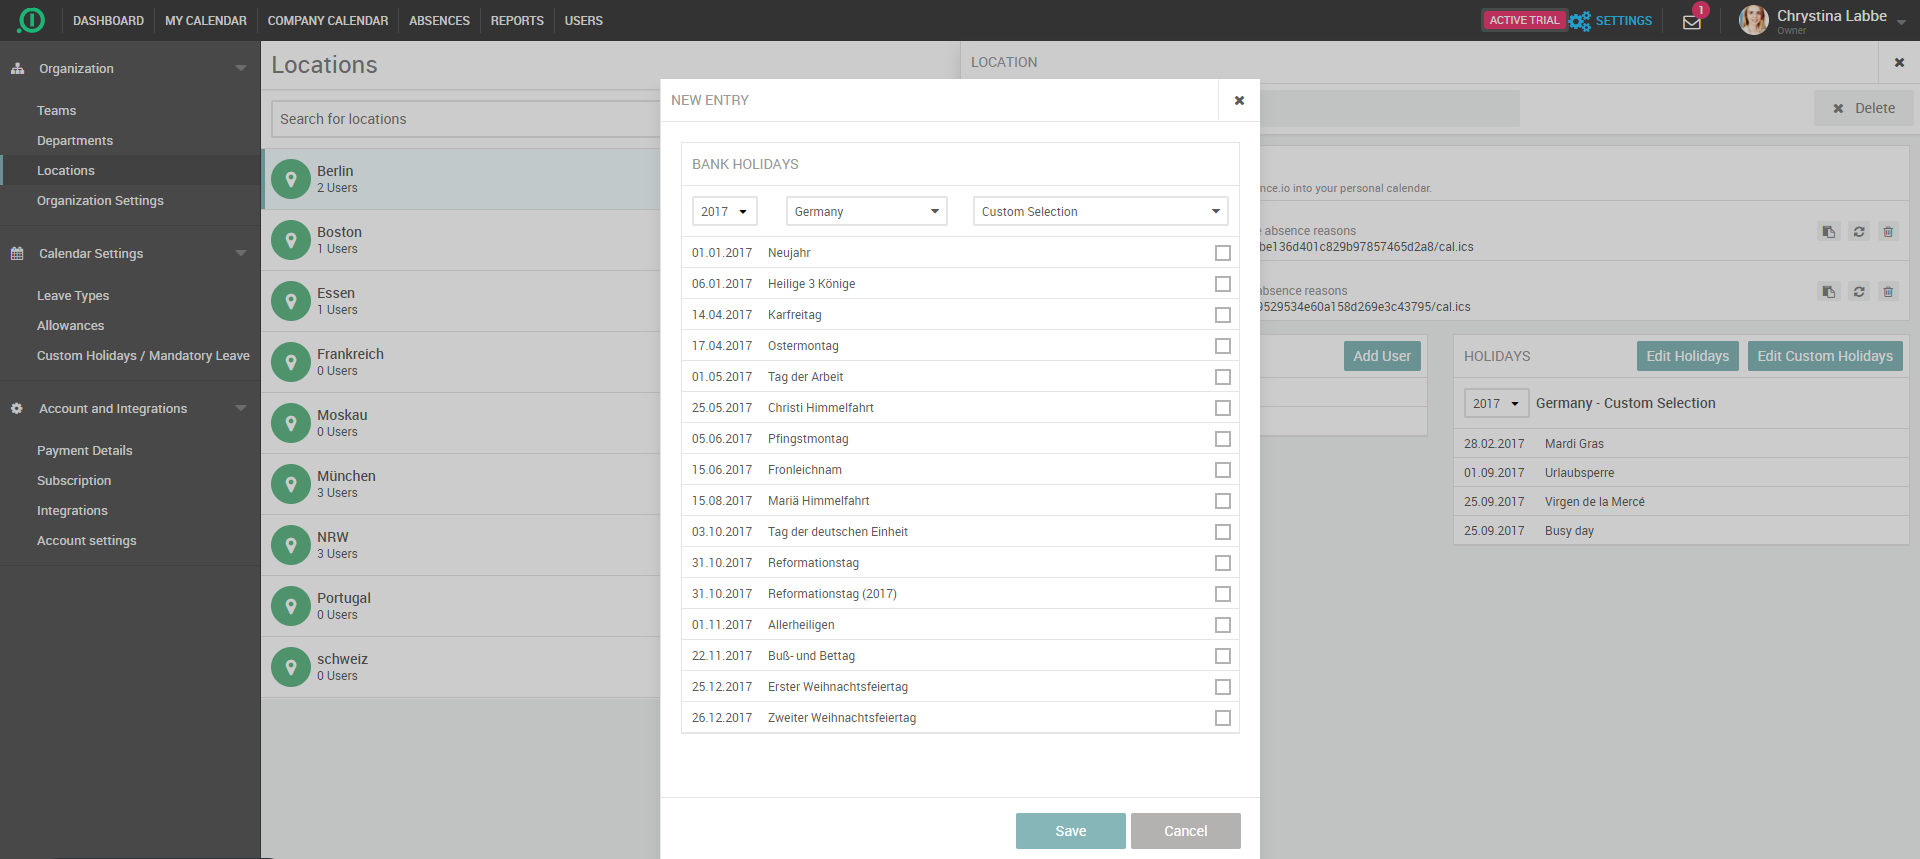Go to Company Calendar tab

point(327,21)
